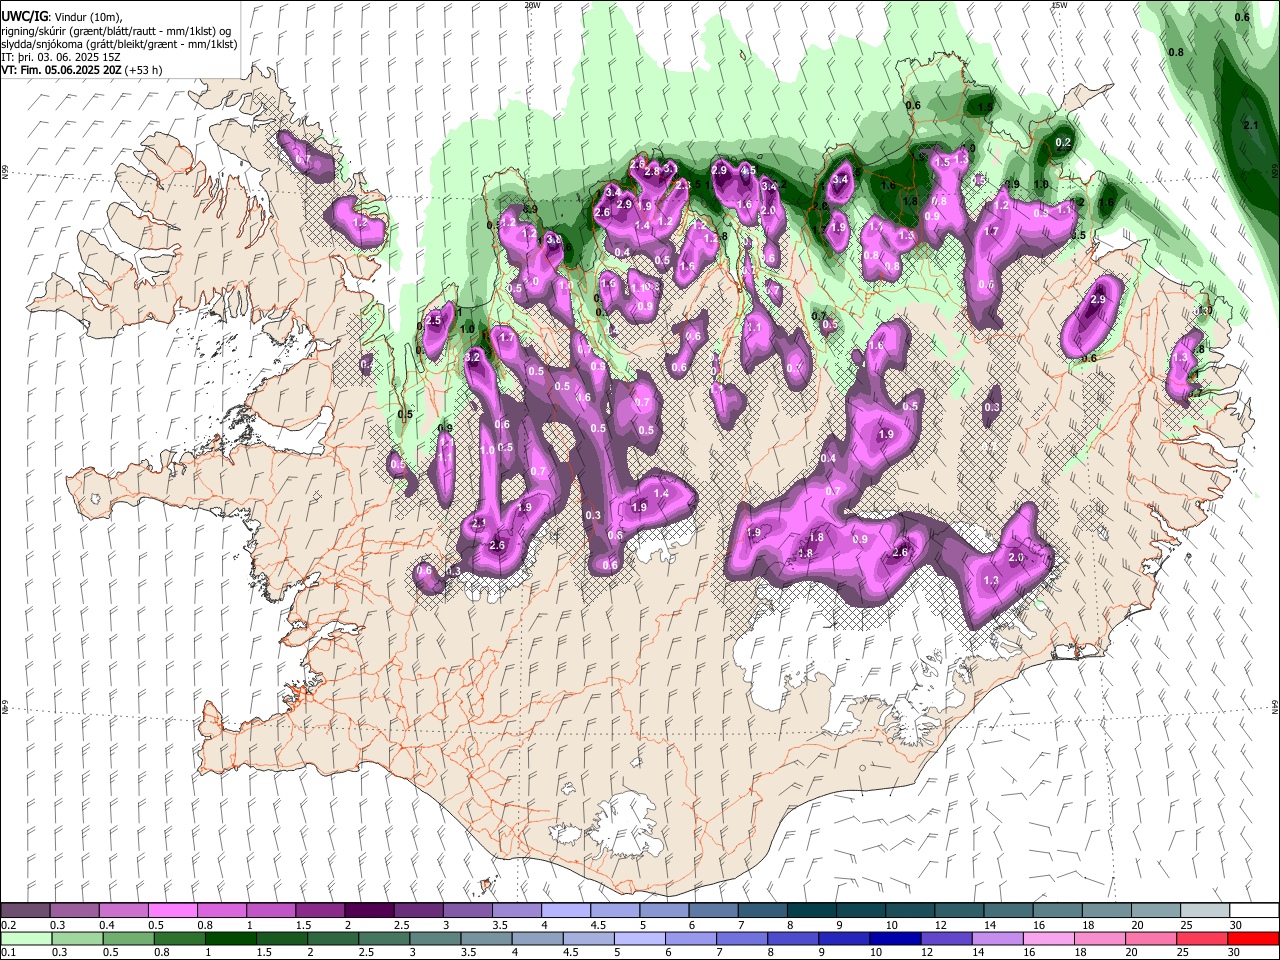The width and height of the screenshot is (1280, 960).
Task: Click the pale grey 25–30 upper legend swatch
Action: pos(1205,910)
